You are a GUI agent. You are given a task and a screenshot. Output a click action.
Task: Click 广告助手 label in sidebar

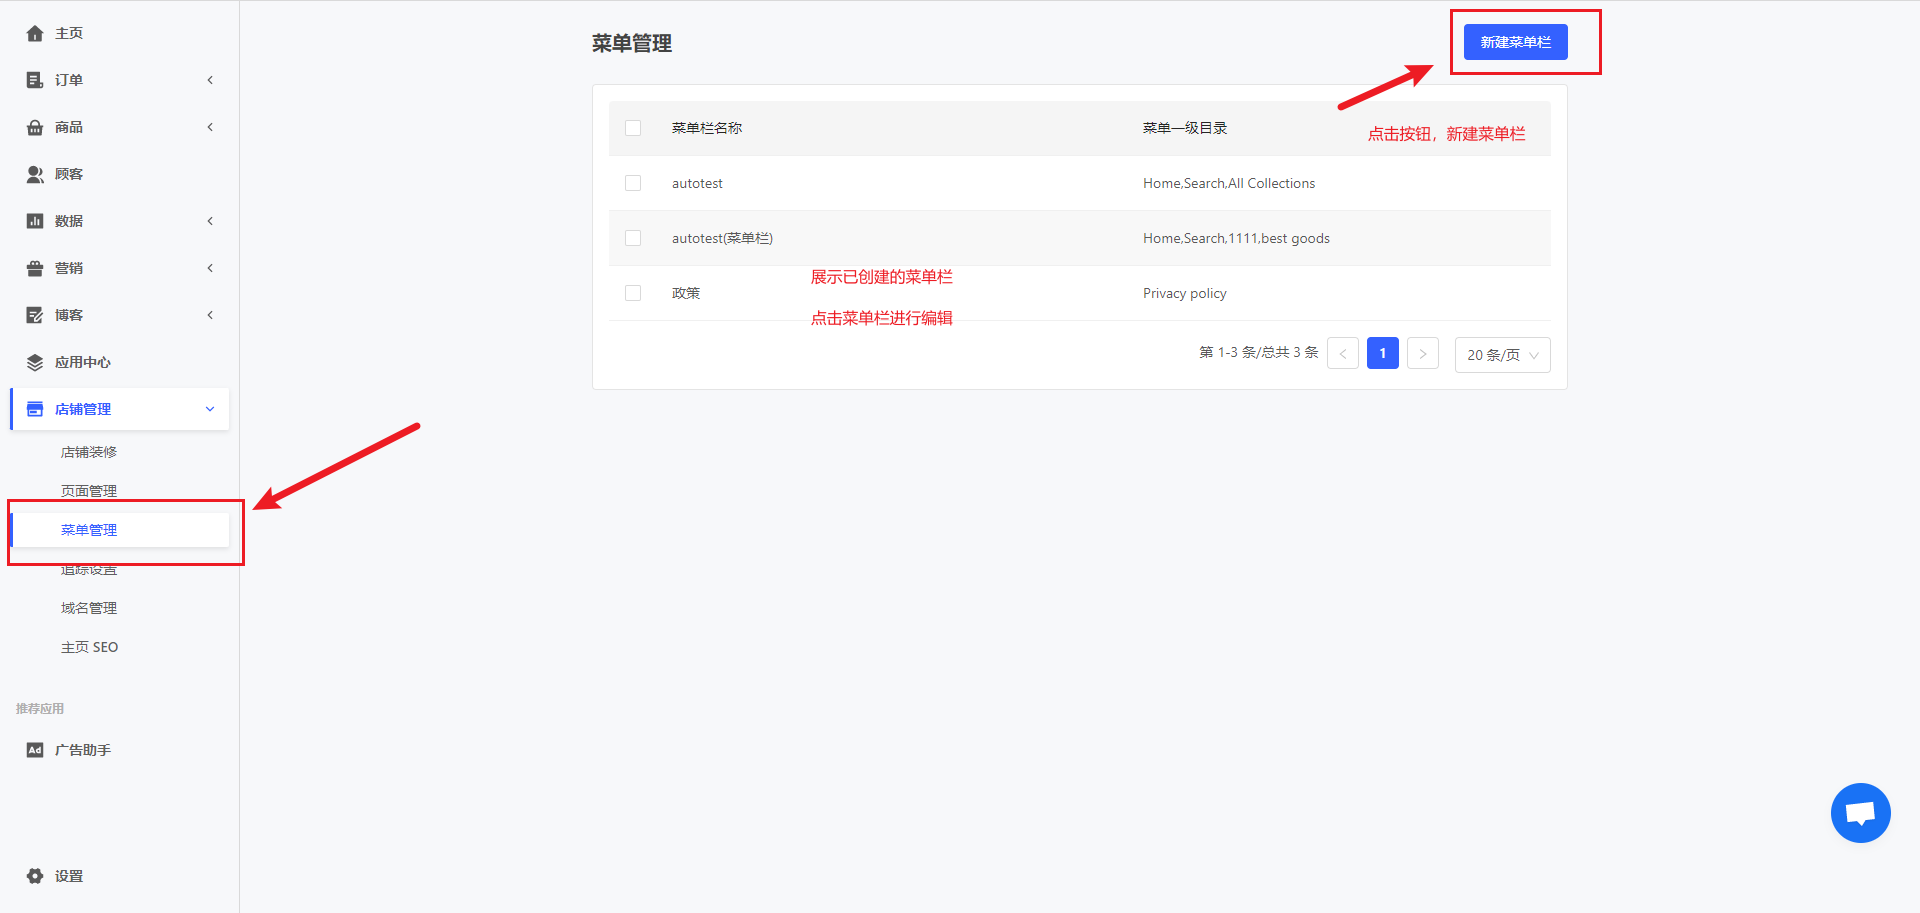[83, 750]
